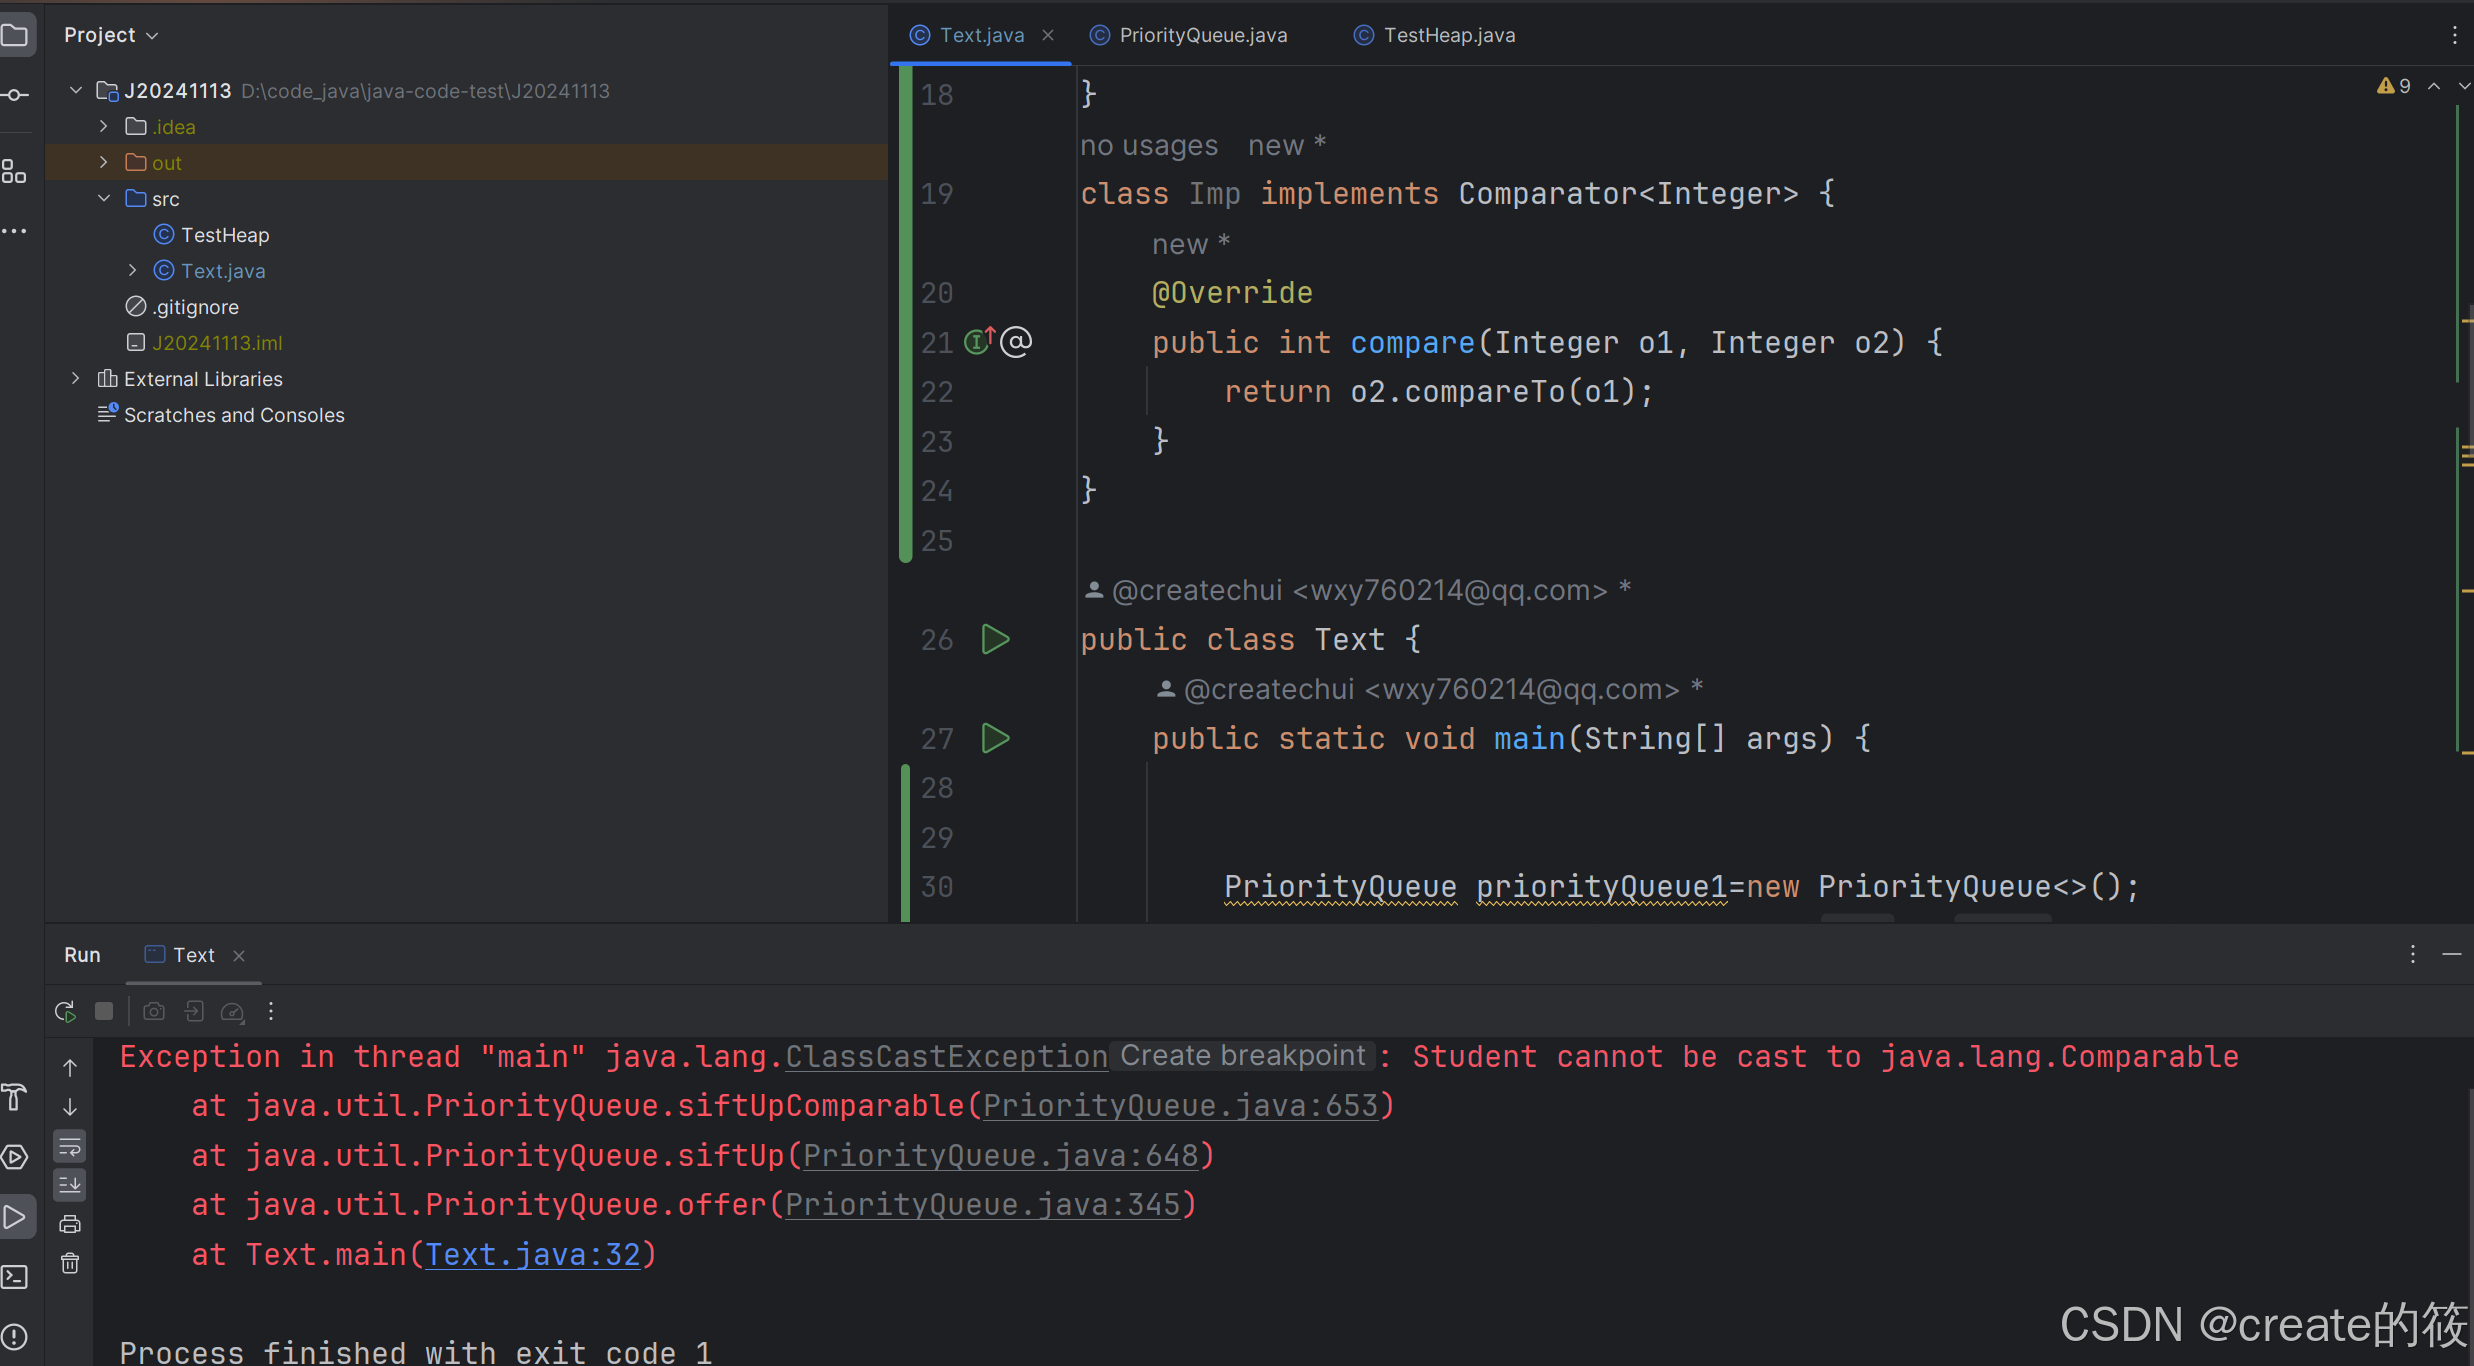Toggle scroll to end of console

click(70, 1186)
